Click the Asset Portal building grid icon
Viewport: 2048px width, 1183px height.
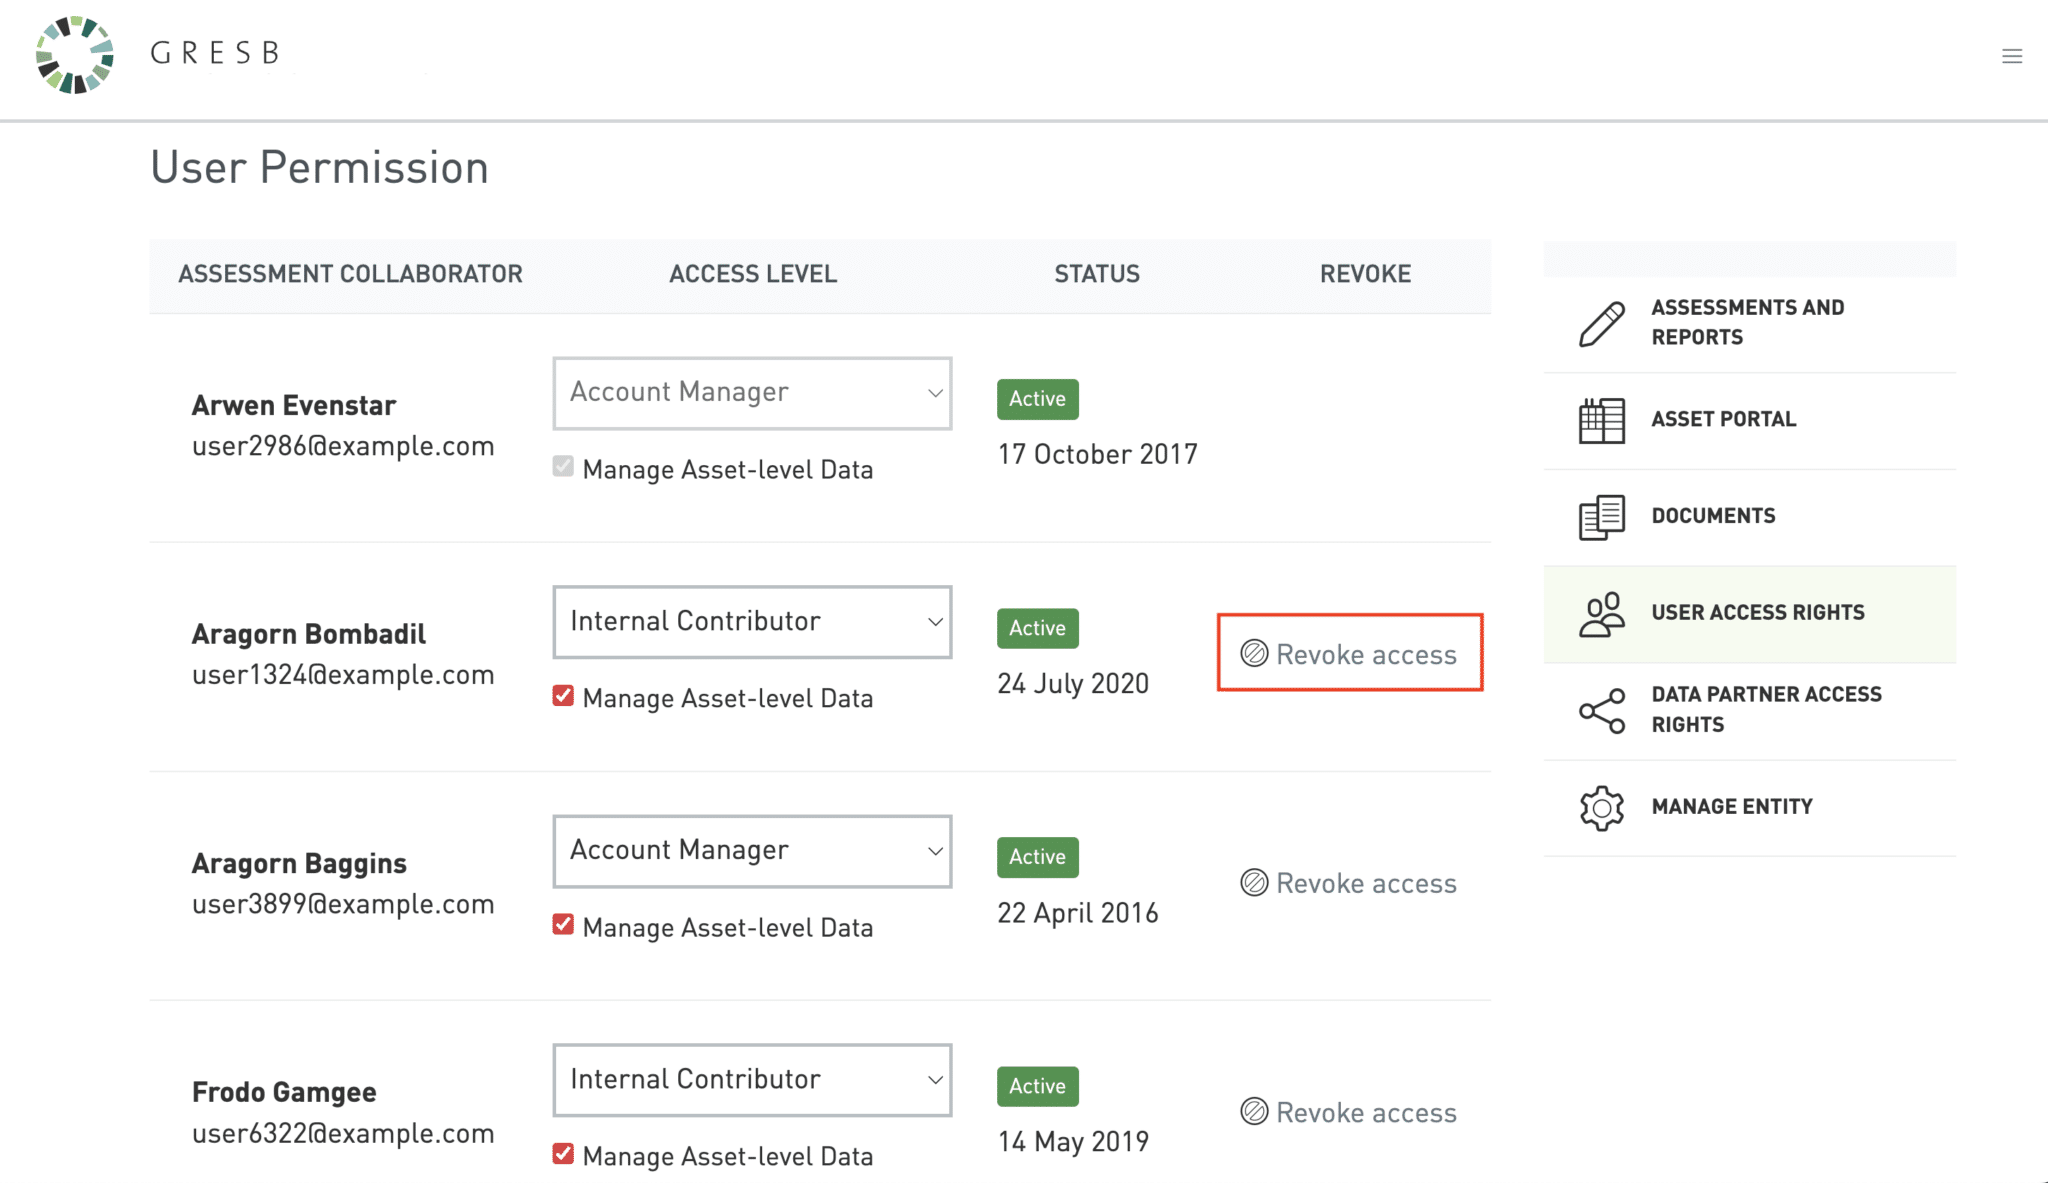[1601, 420]
